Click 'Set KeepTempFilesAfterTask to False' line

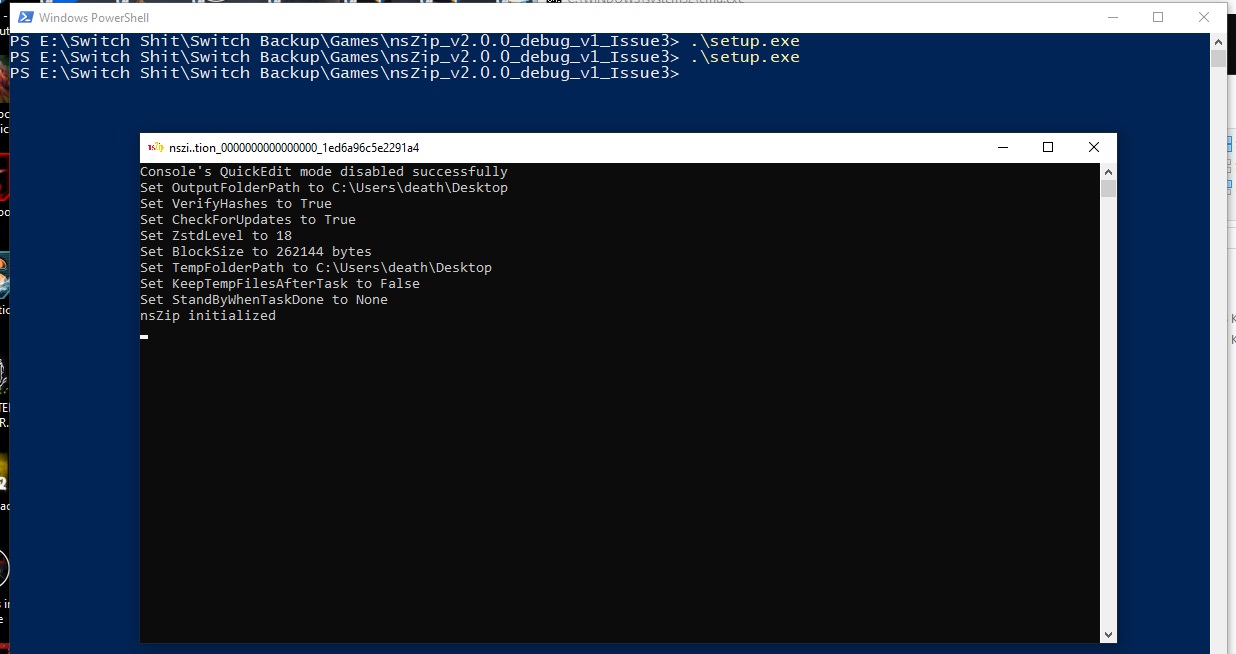(280, 284)
